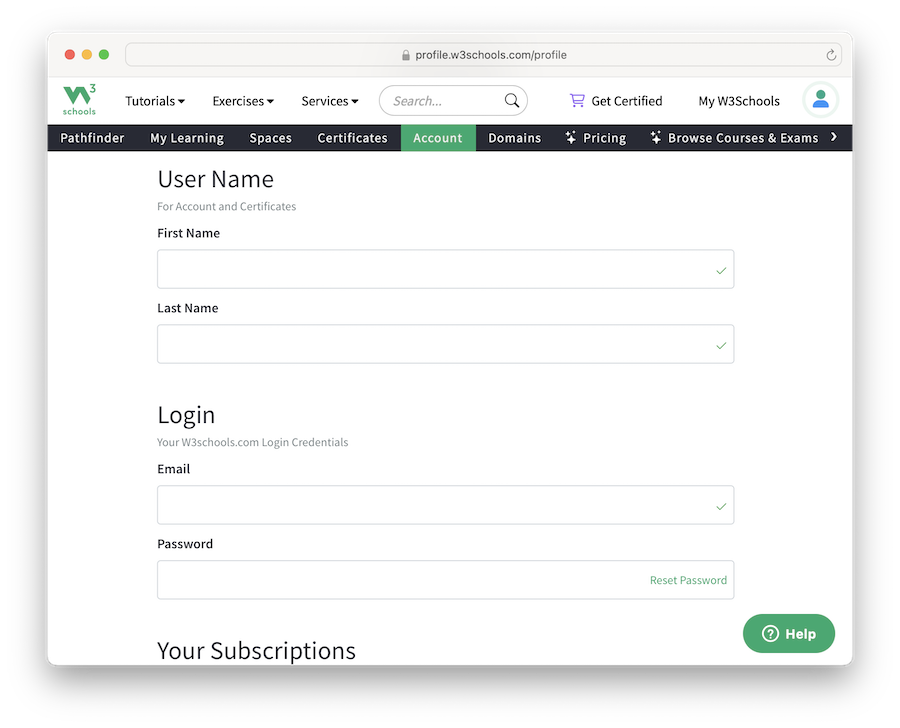Image resolution: width=900 pixels, height=728 pixels.
Task: Click the W3Schools logo
Action: pyautogui.click(x=79, y=100)
